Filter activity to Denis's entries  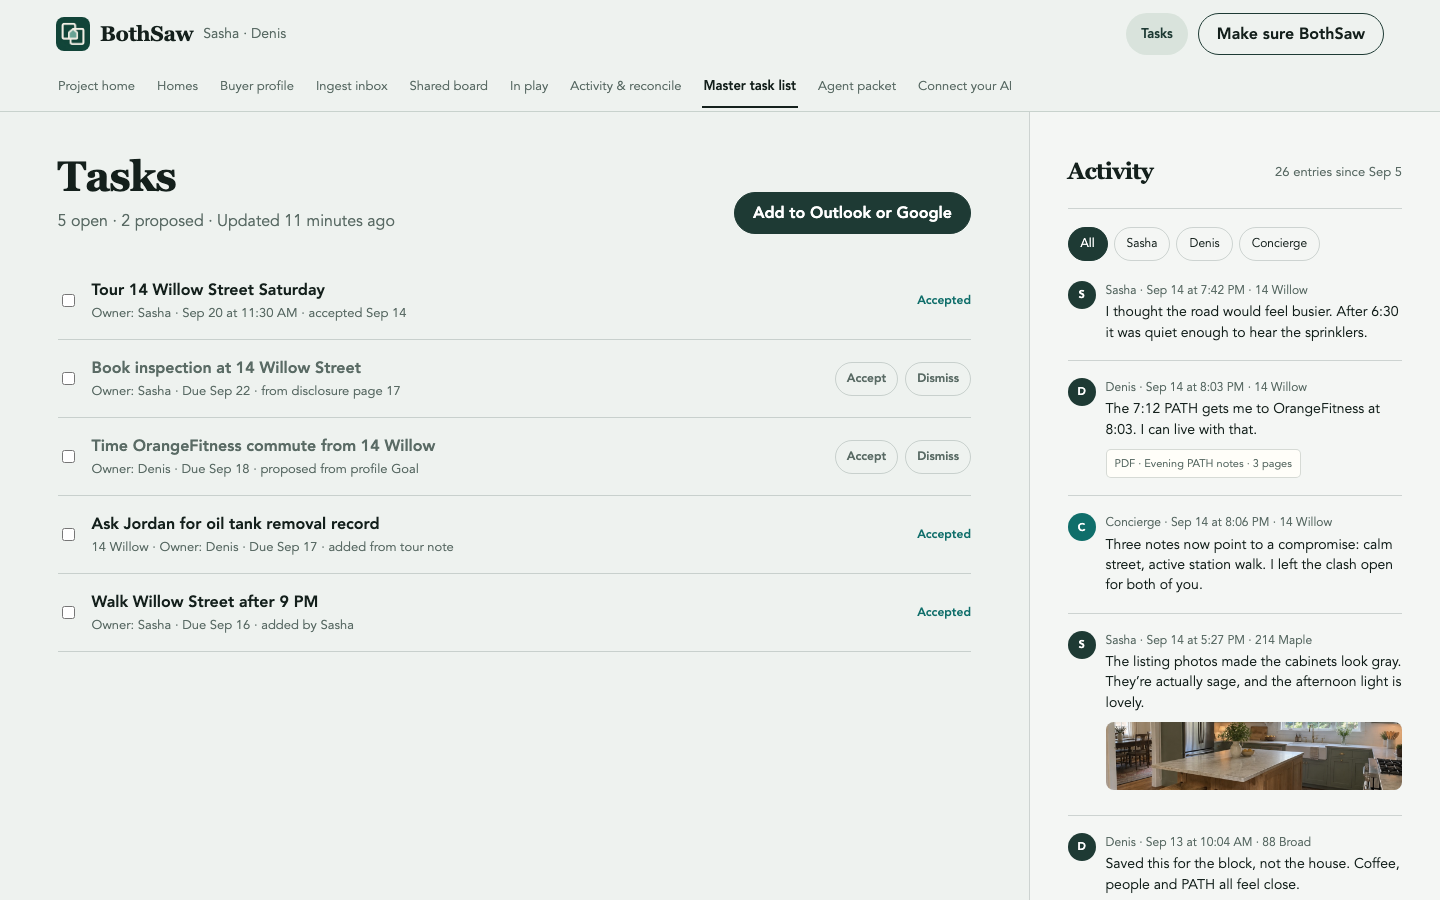click(1205, 244)
